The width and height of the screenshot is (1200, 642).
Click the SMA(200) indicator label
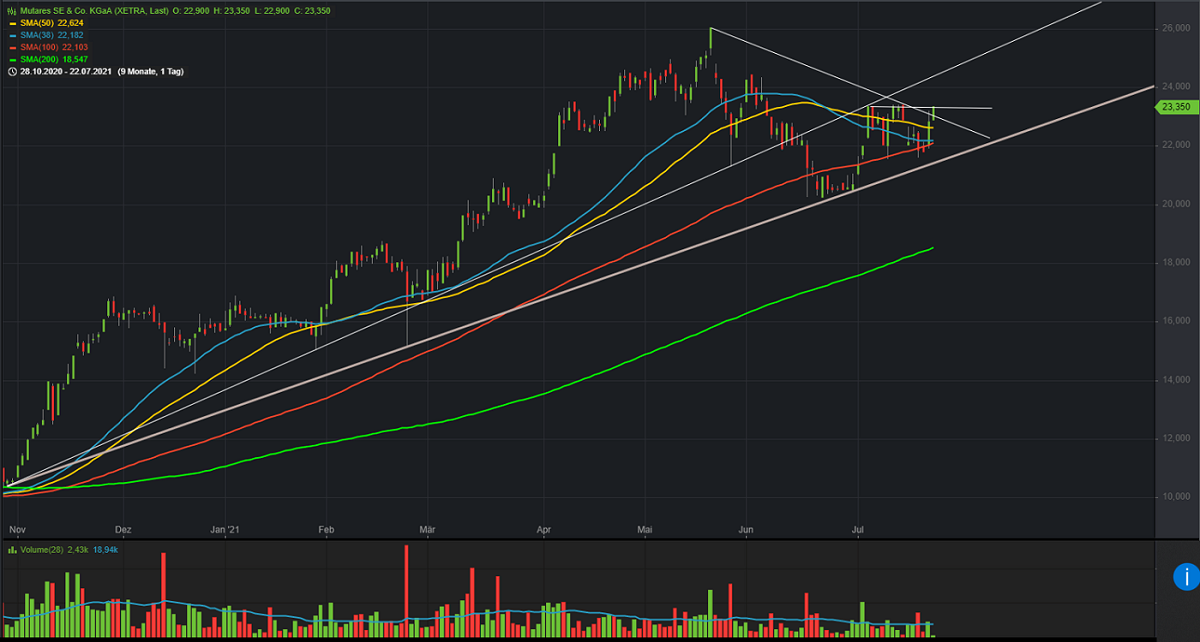[40, 59]
